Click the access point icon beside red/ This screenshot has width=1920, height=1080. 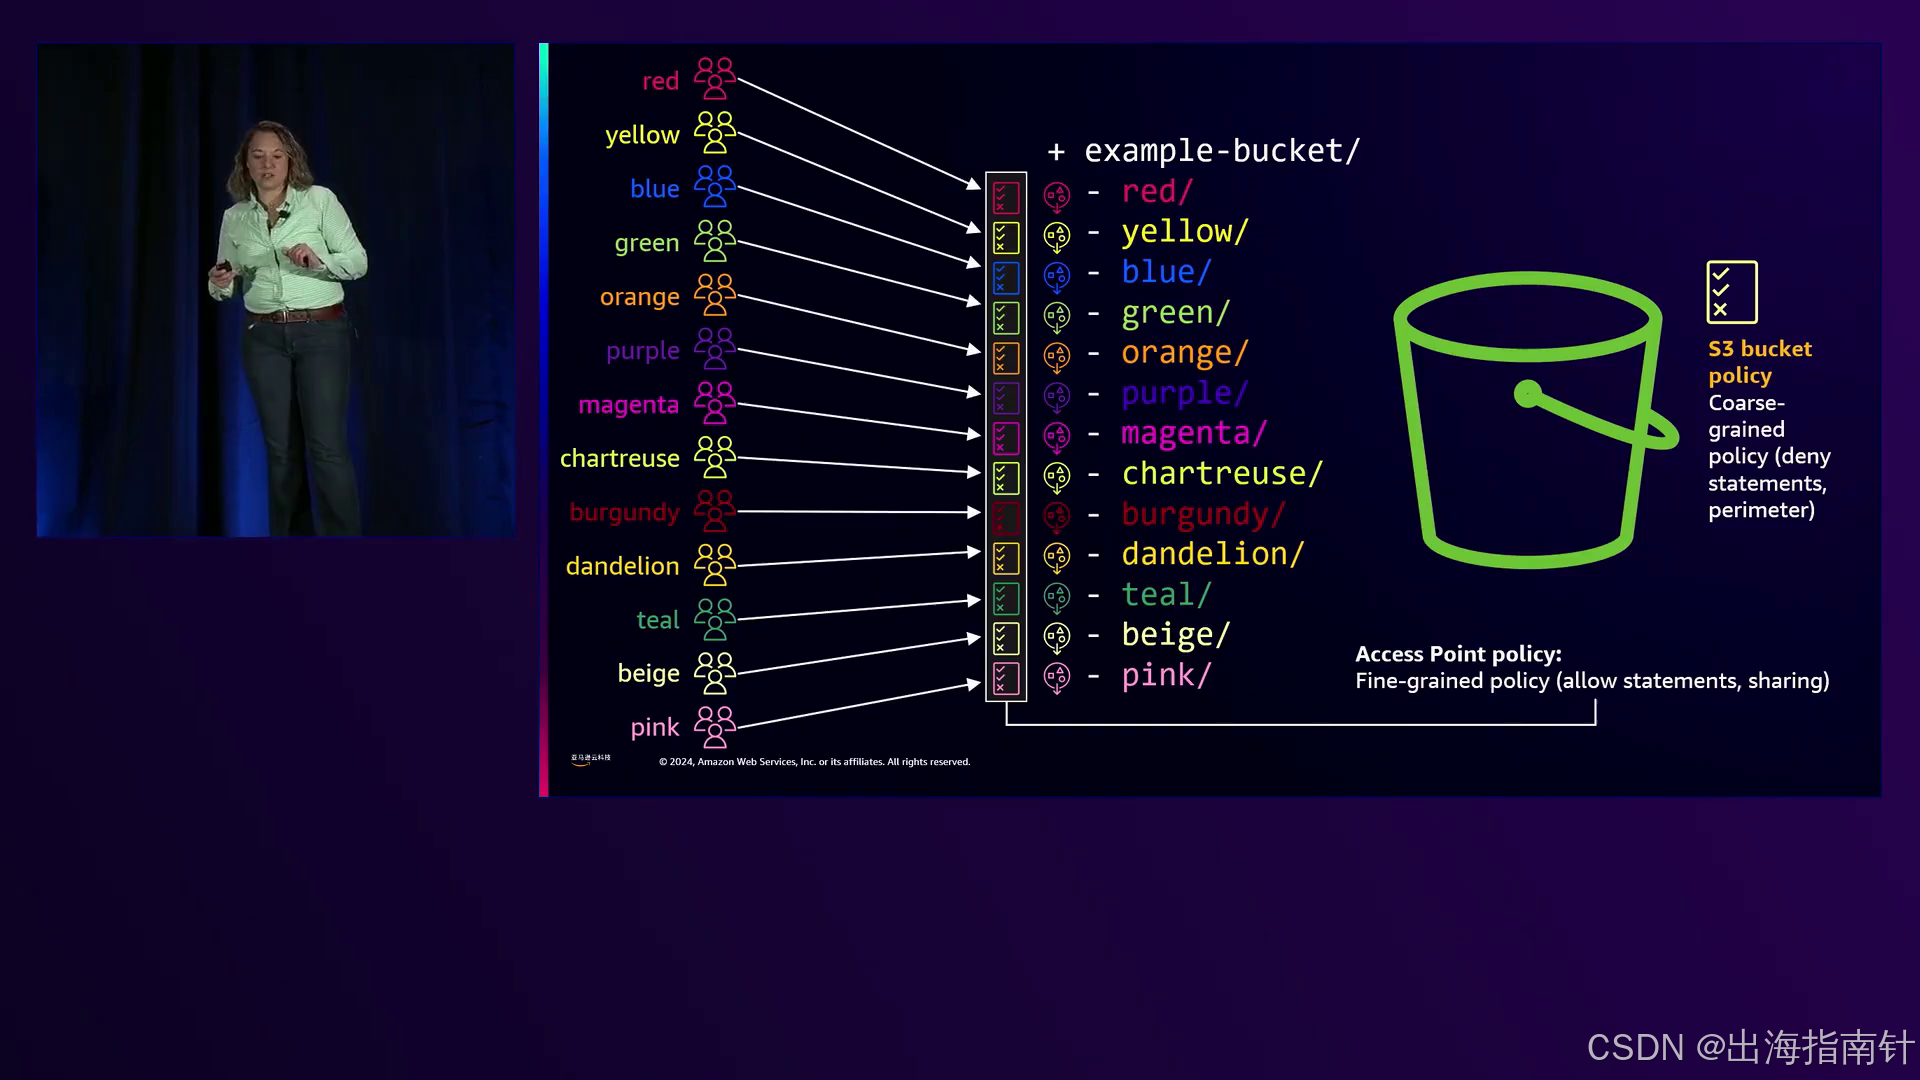(1057, 195)
